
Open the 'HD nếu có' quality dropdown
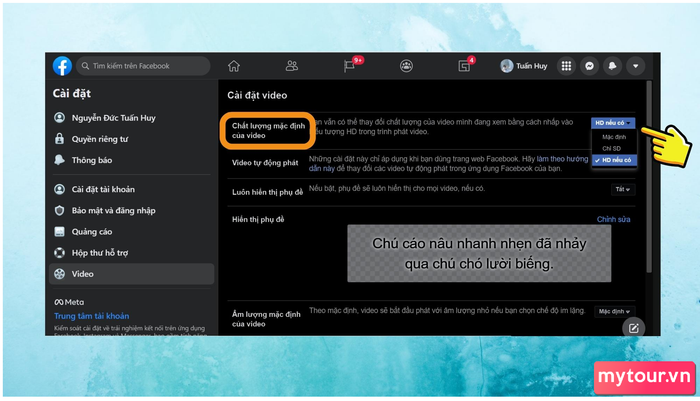612,122
